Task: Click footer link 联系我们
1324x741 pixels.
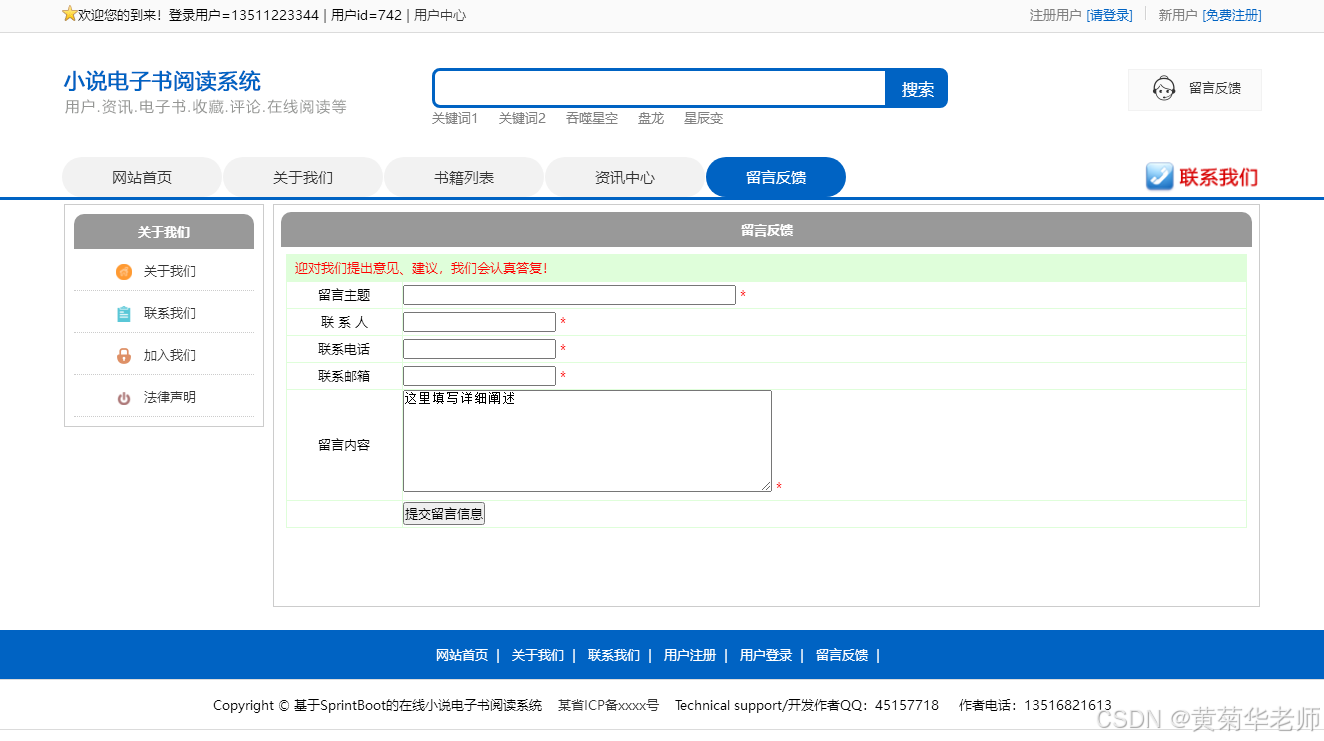Action: tap(614, 656)
